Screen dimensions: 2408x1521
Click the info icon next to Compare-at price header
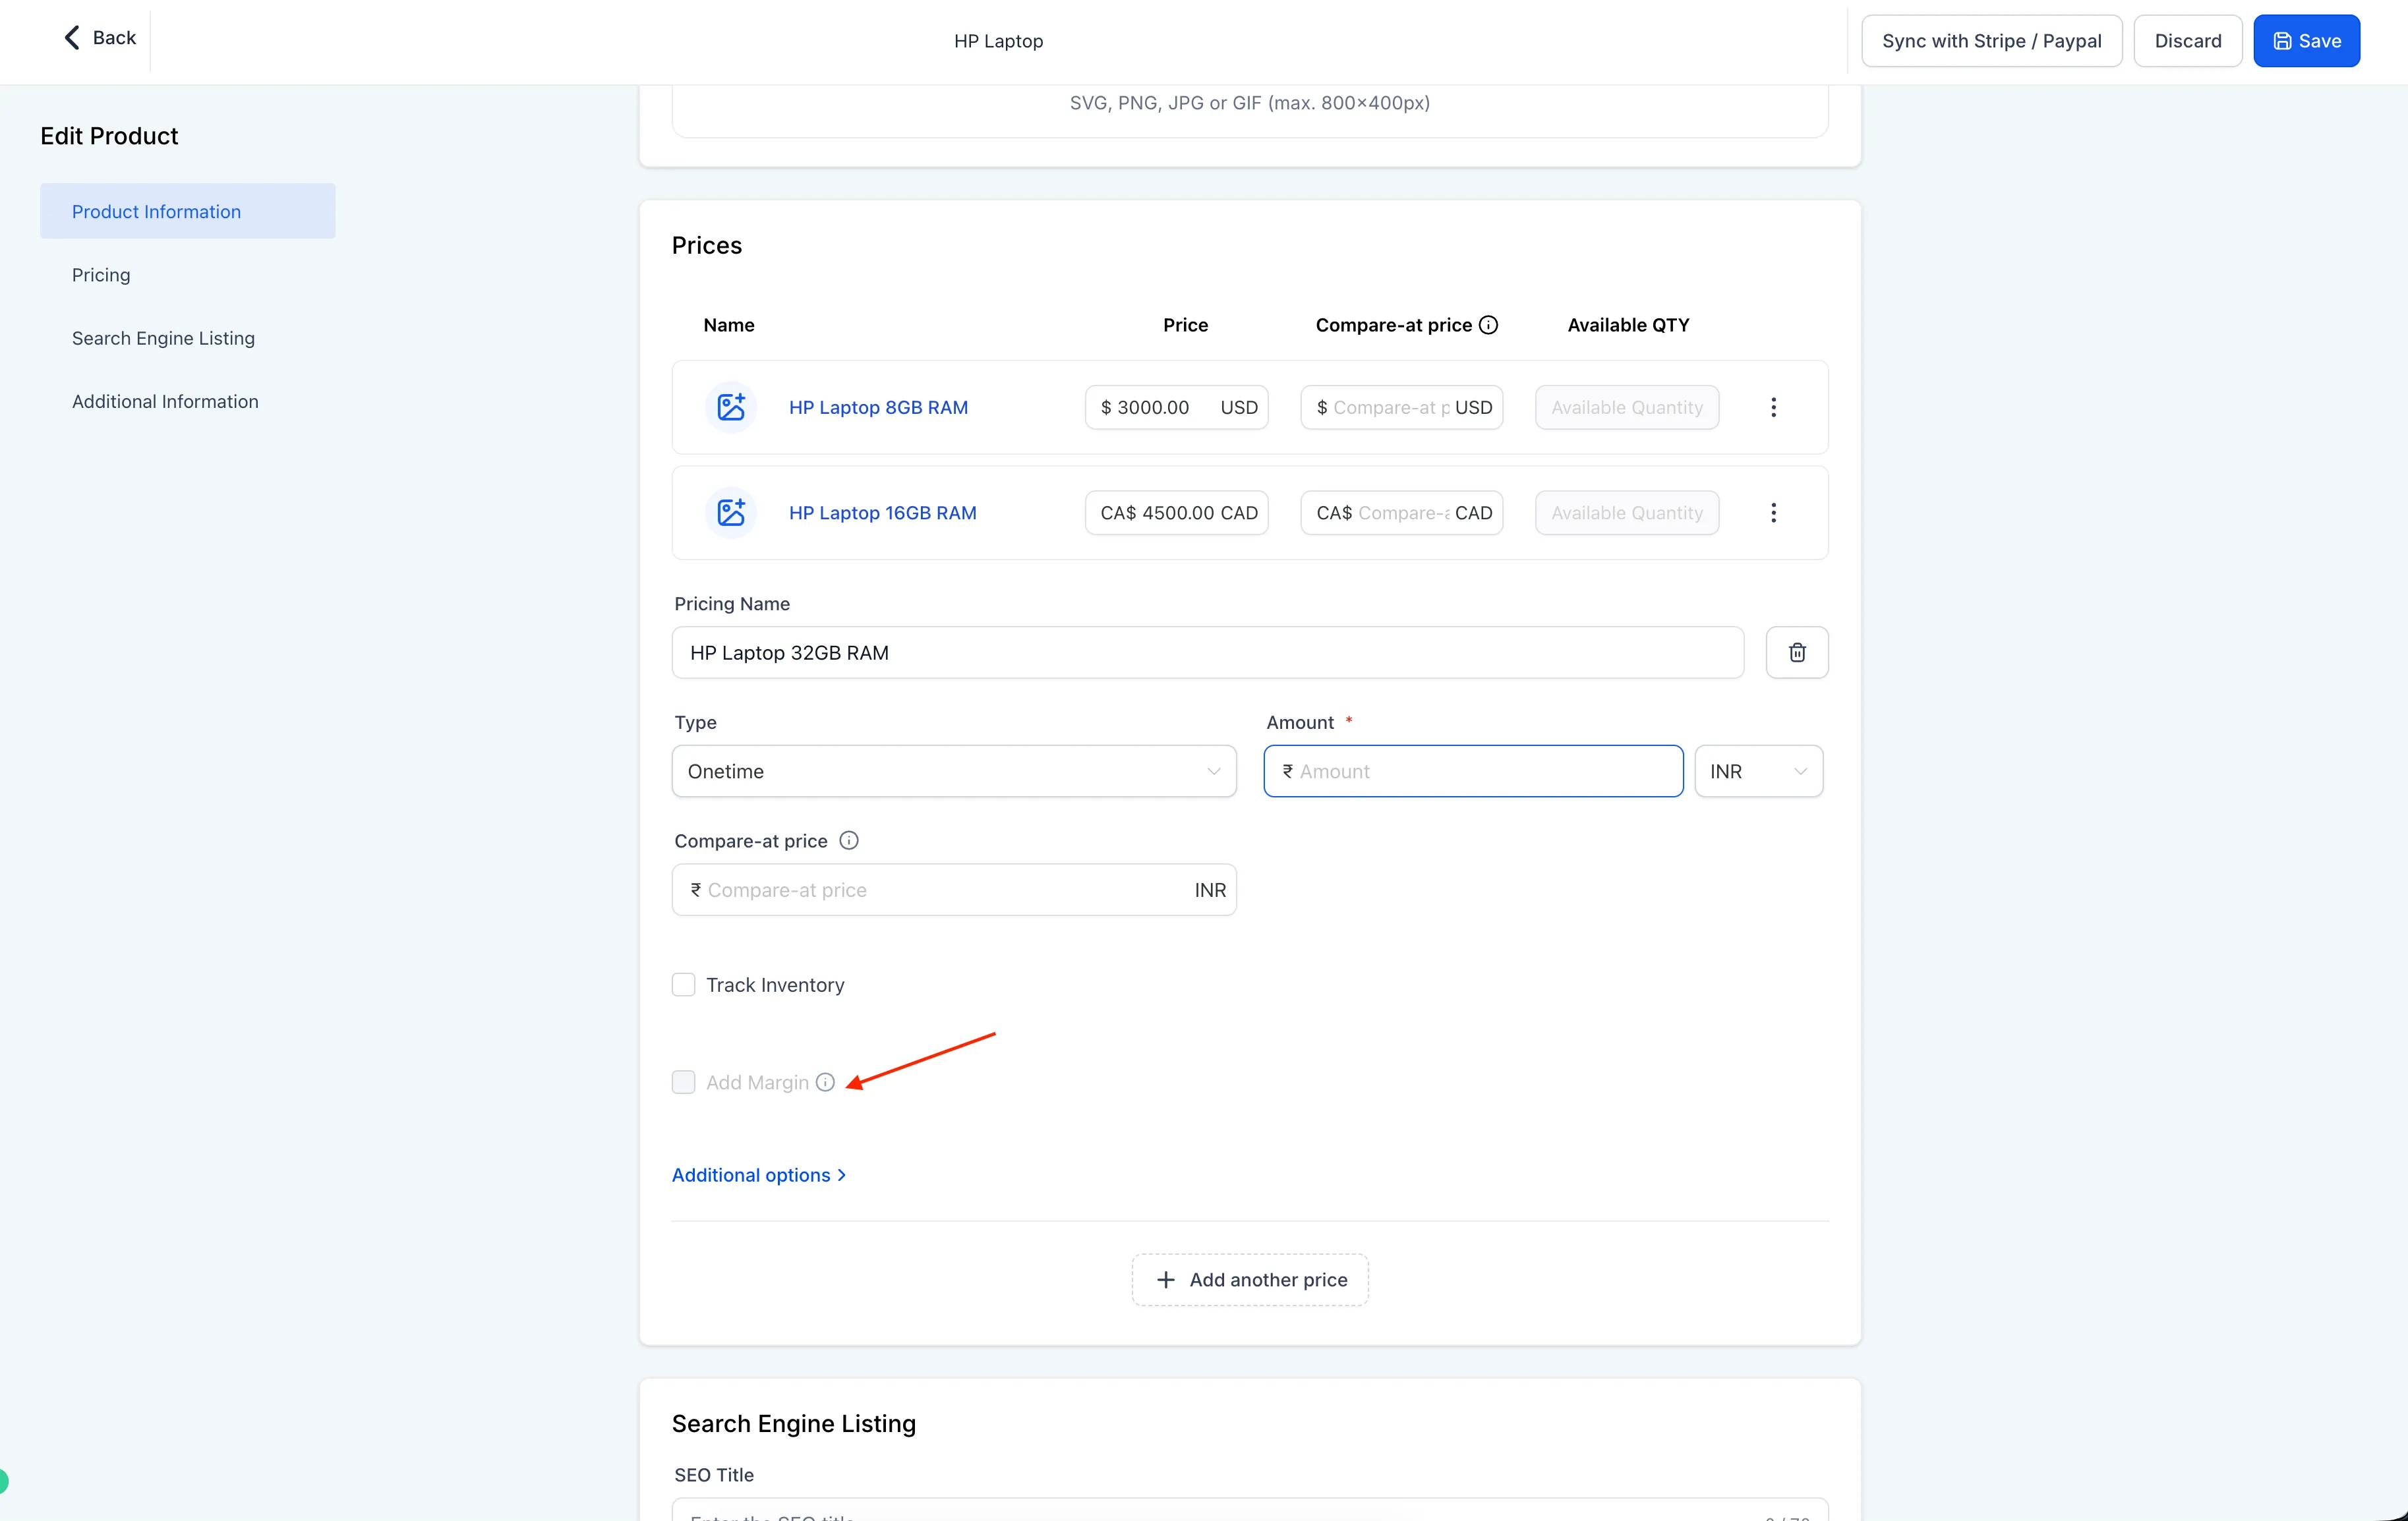tap(1489, 324)
